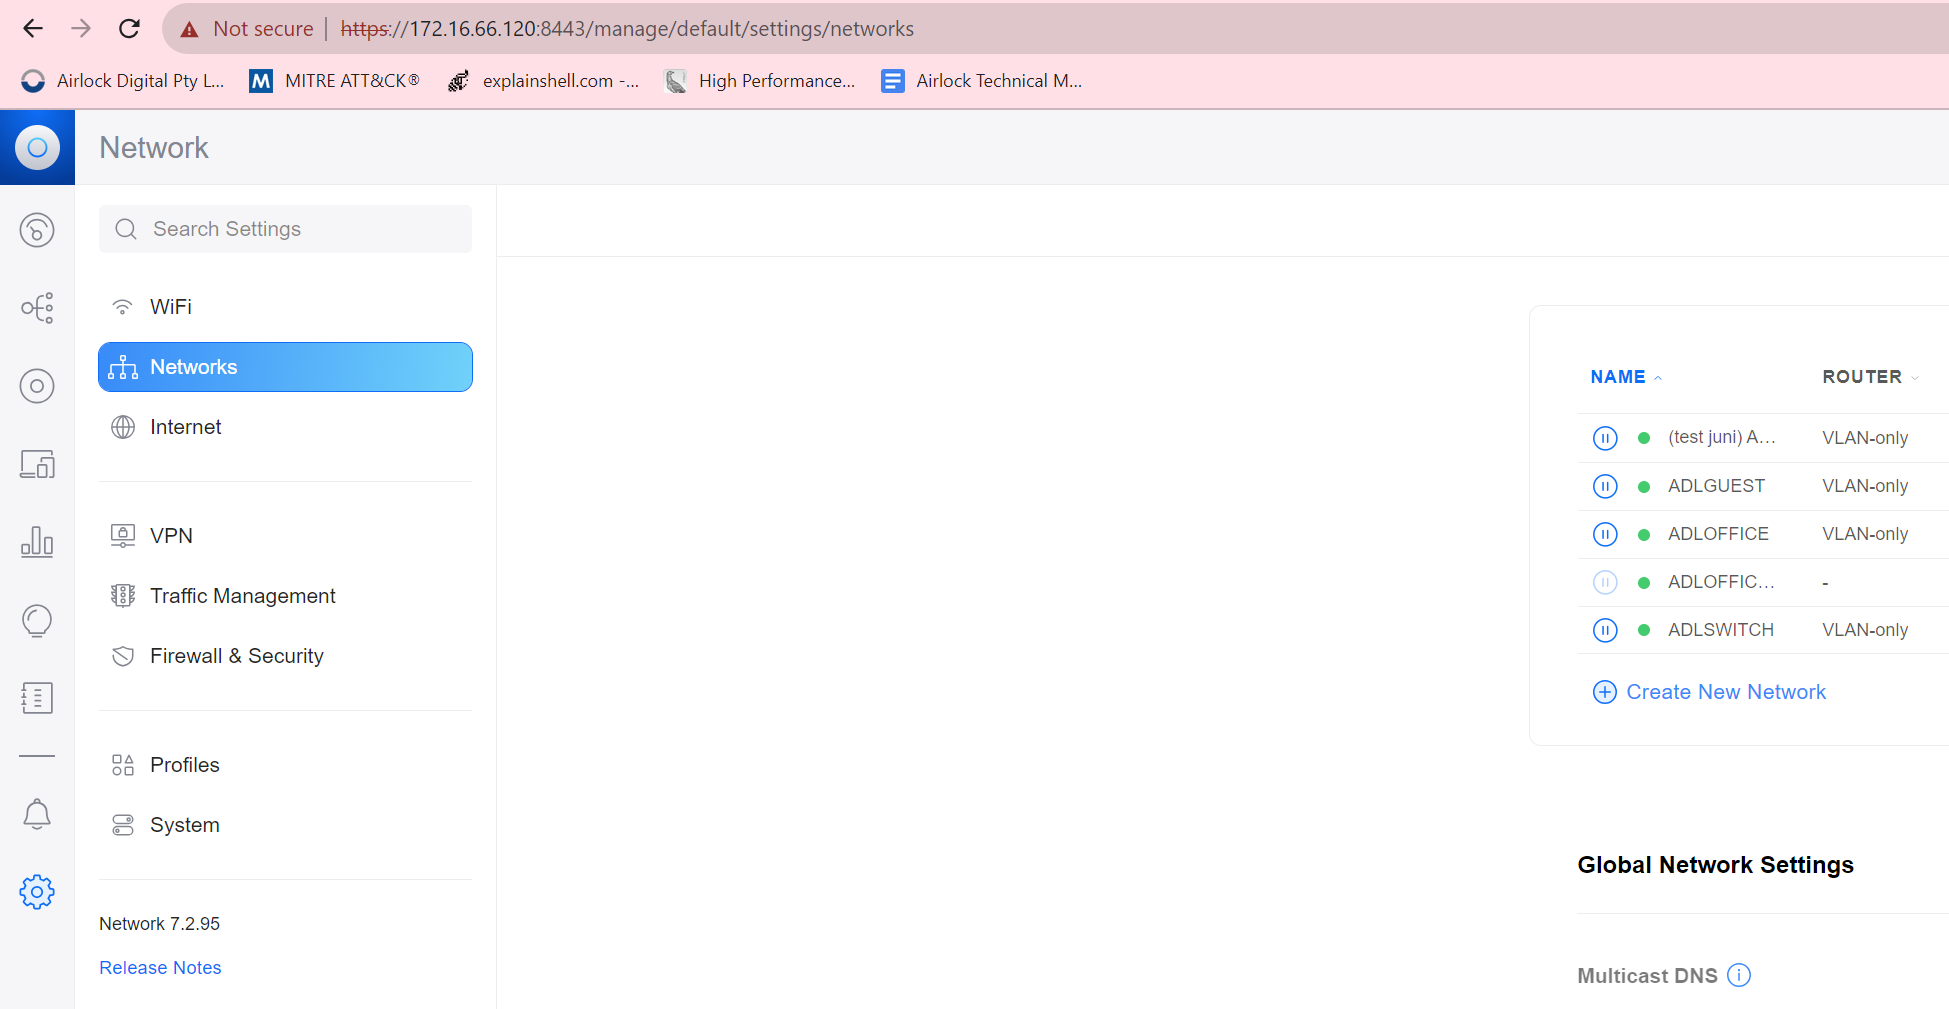Open UniFi Devices from sidebar
The height and width of the screenshot is (1009, 1949).
37,386
